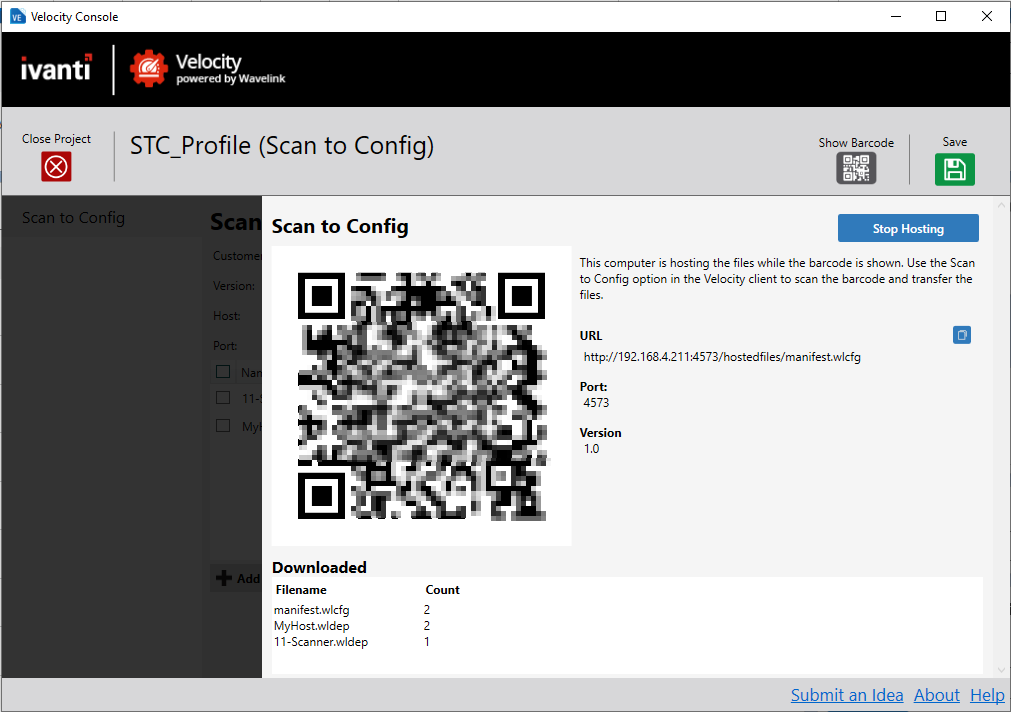Toggle the first file checkbox in the list

click(x=222, y=371)
